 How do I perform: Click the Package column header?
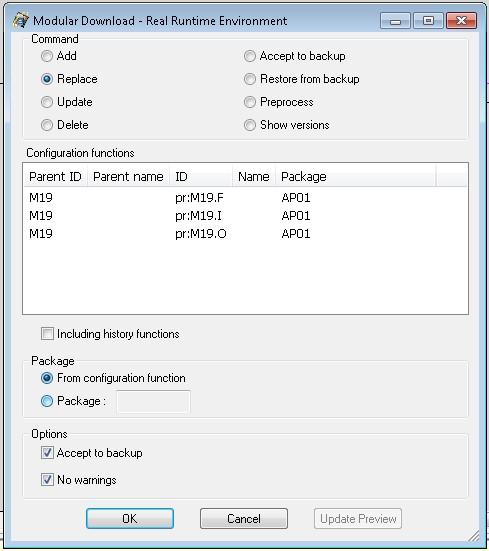(356, 176)
